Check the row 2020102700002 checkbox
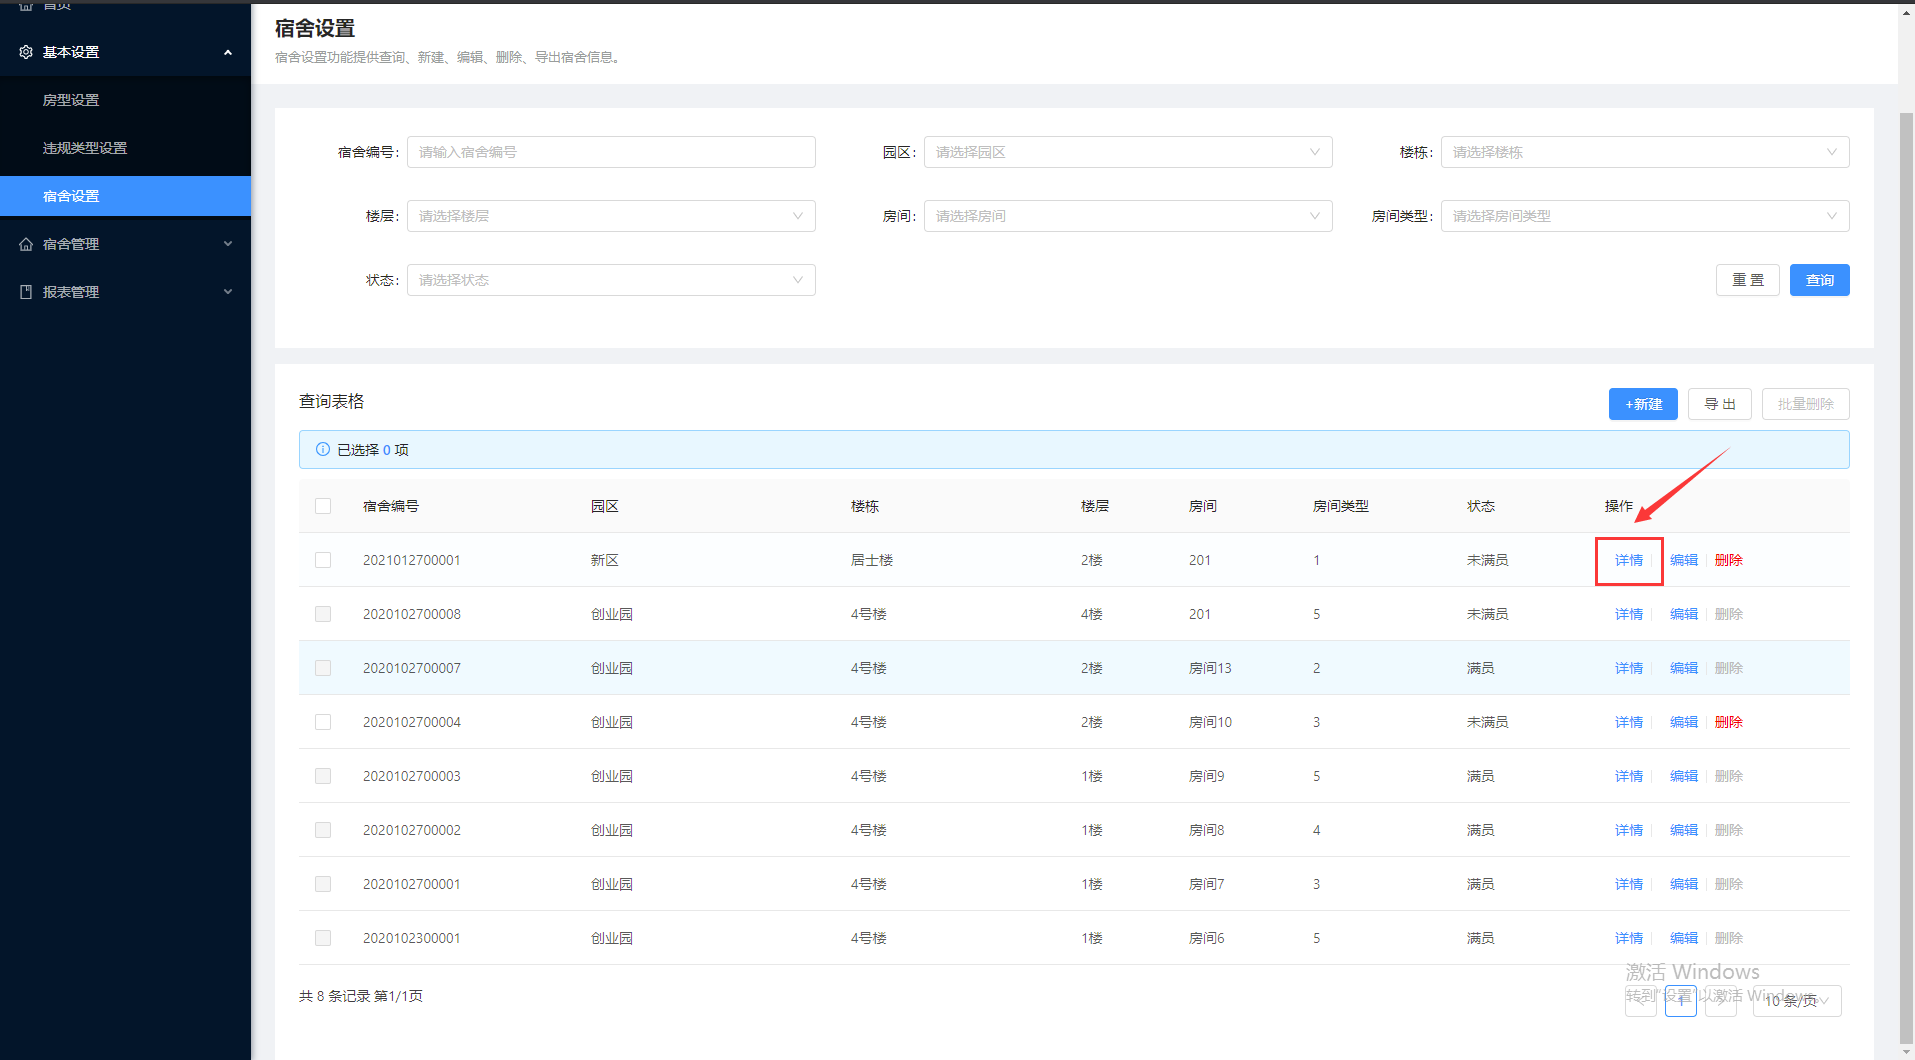The image size is (1915, 1060). pyautogui.click(x=323, y=830)
